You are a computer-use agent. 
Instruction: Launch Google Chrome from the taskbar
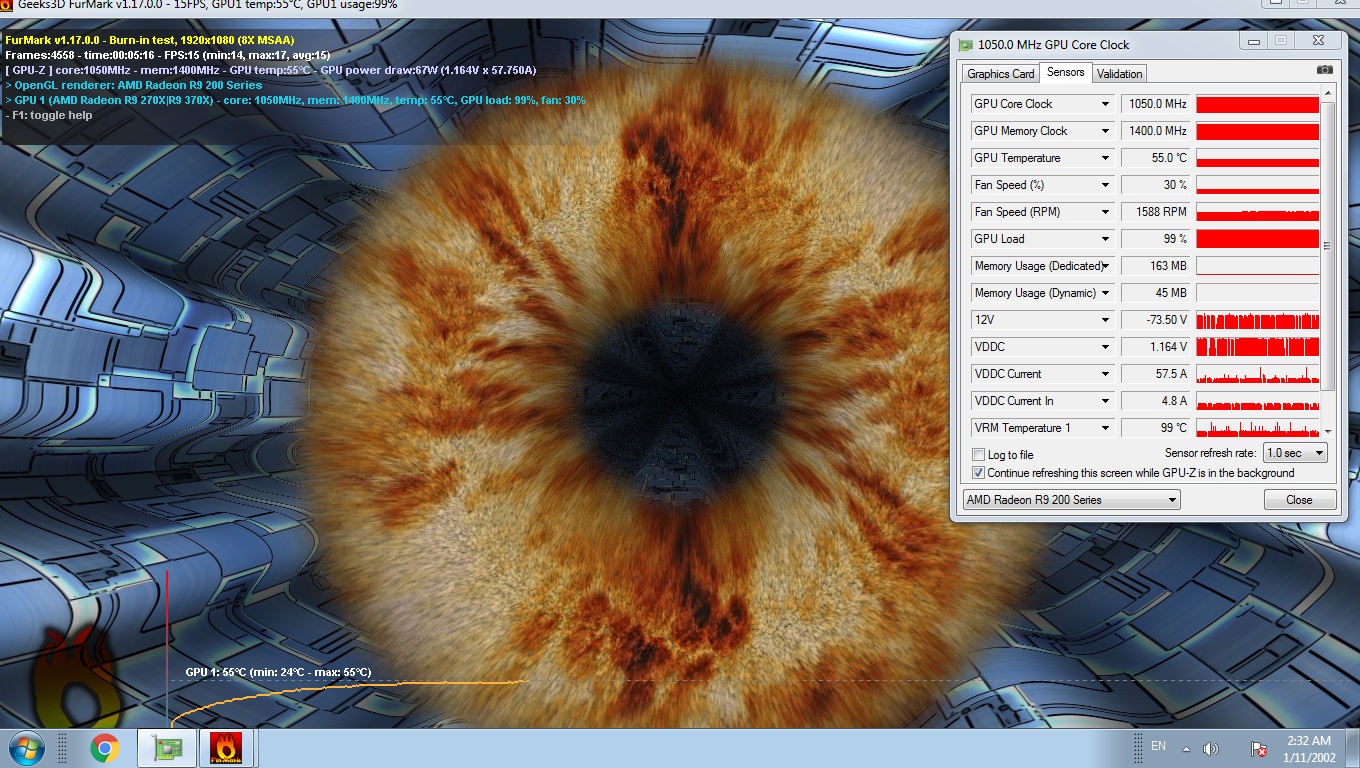tap(104, 747)
